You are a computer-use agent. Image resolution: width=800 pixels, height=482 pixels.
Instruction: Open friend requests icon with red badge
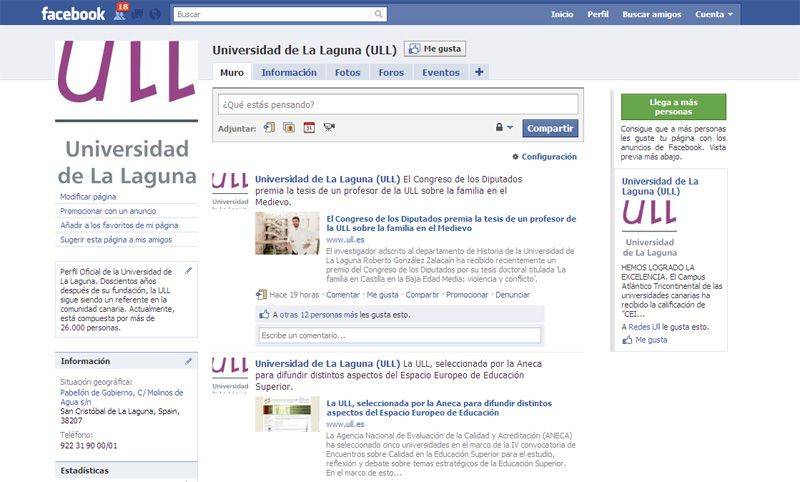pyautogui.click(x=120, y=14)
